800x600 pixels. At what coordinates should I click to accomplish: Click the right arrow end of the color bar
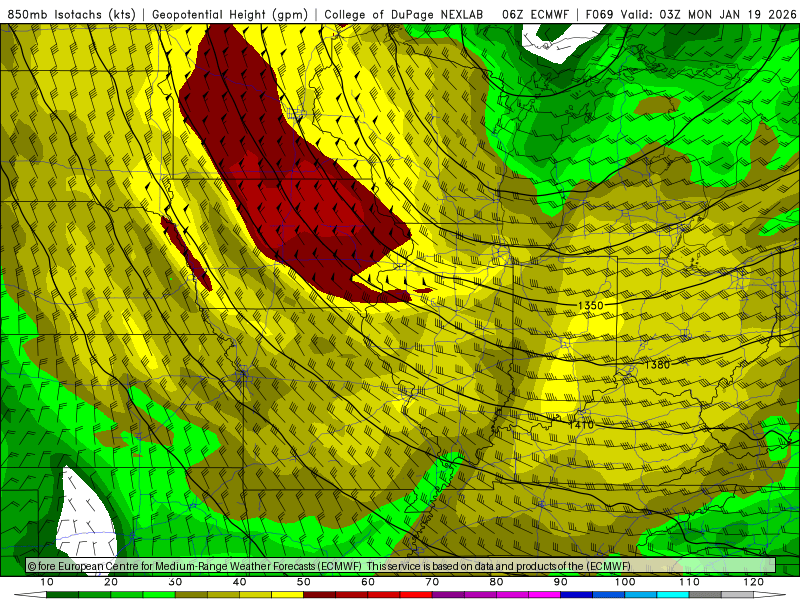click(770, 594)
